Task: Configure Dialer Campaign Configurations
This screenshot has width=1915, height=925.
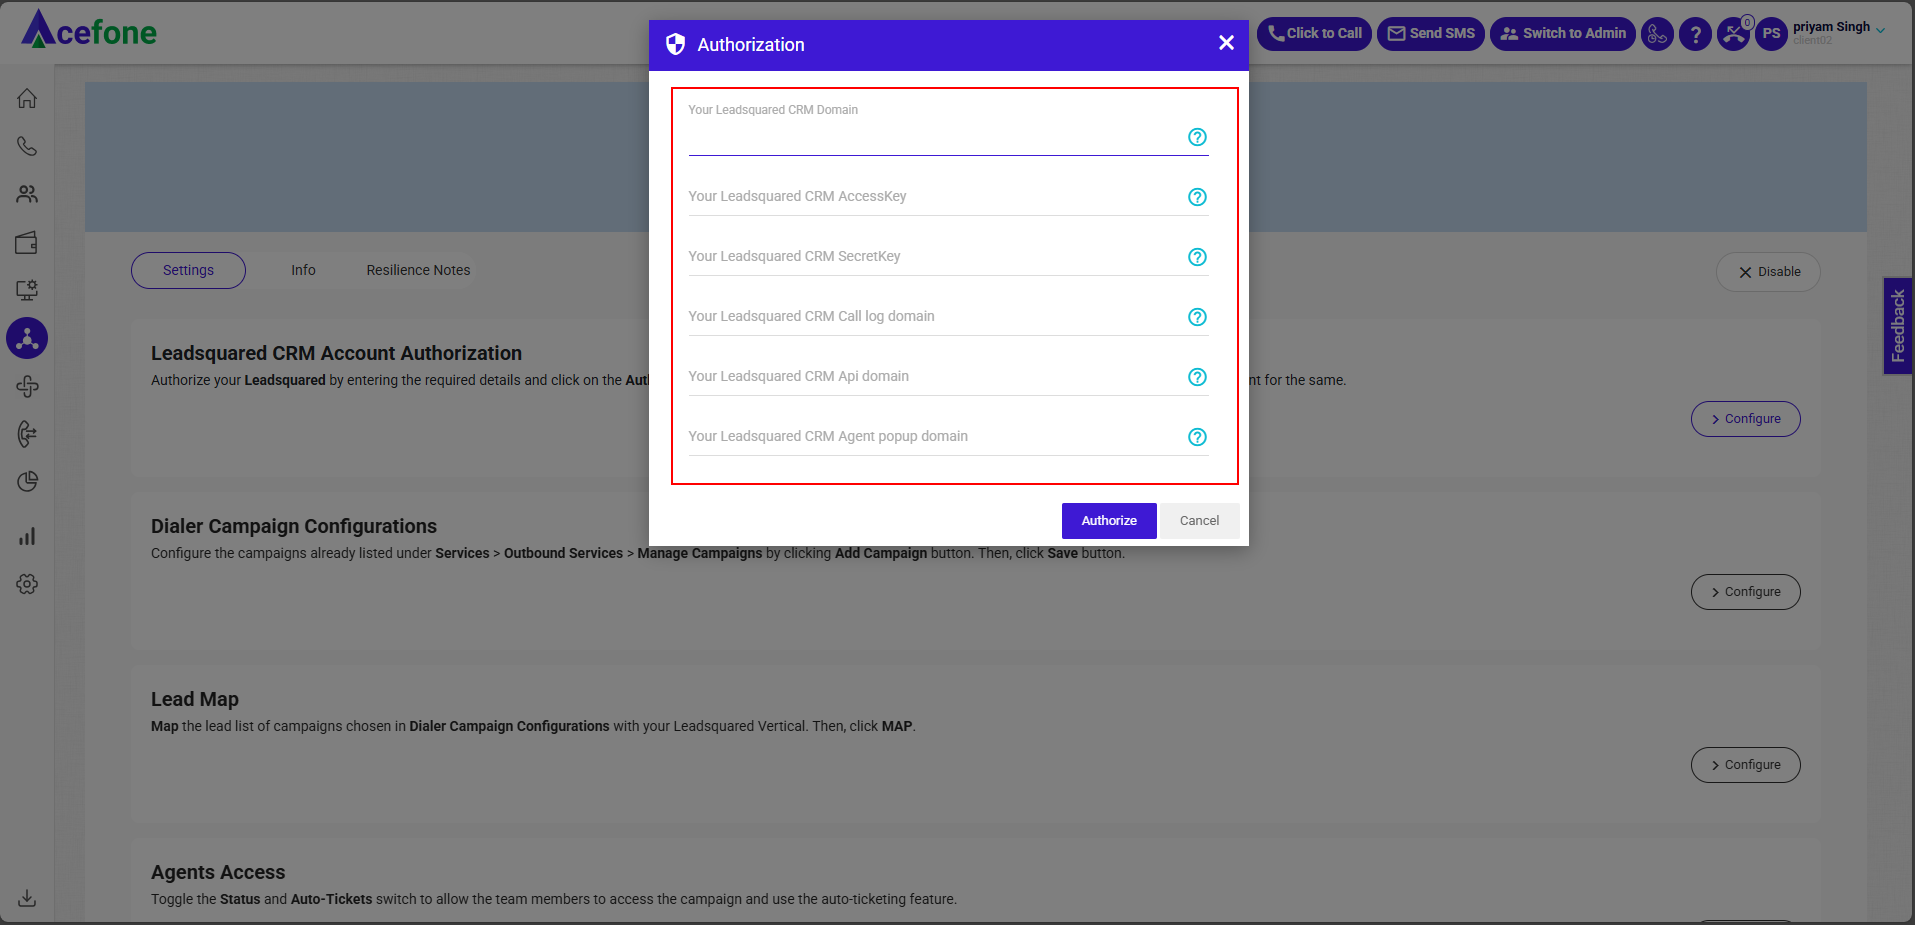Action: pyautogui.click(x=1745, y=592)
